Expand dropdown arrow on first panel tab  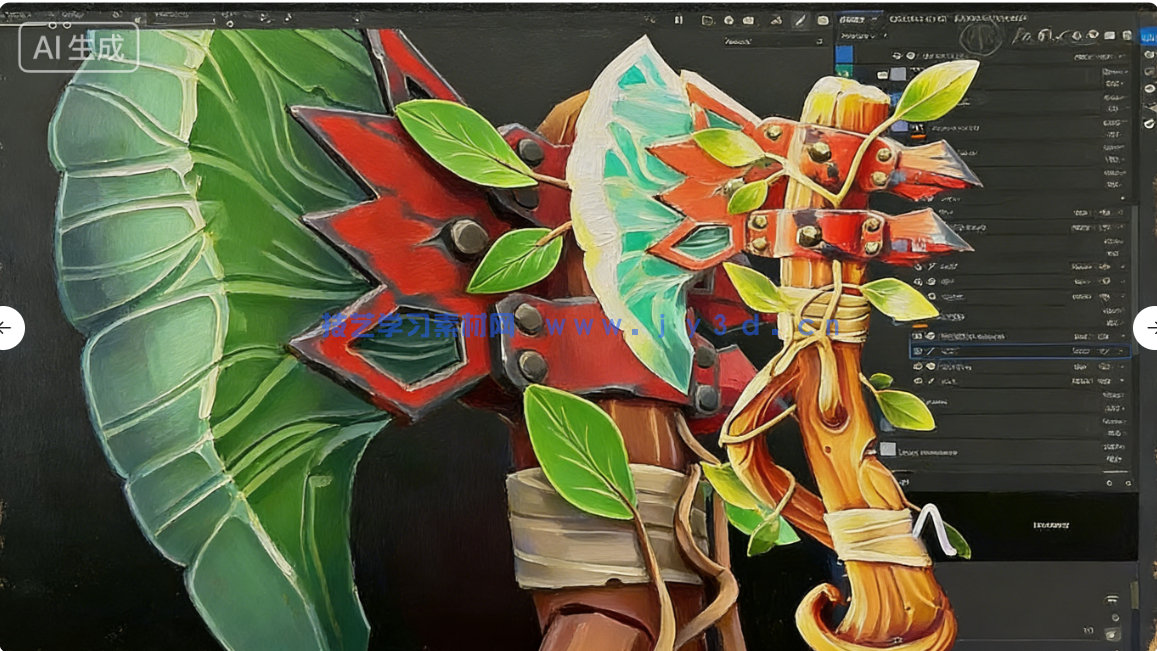click(877, 19)
